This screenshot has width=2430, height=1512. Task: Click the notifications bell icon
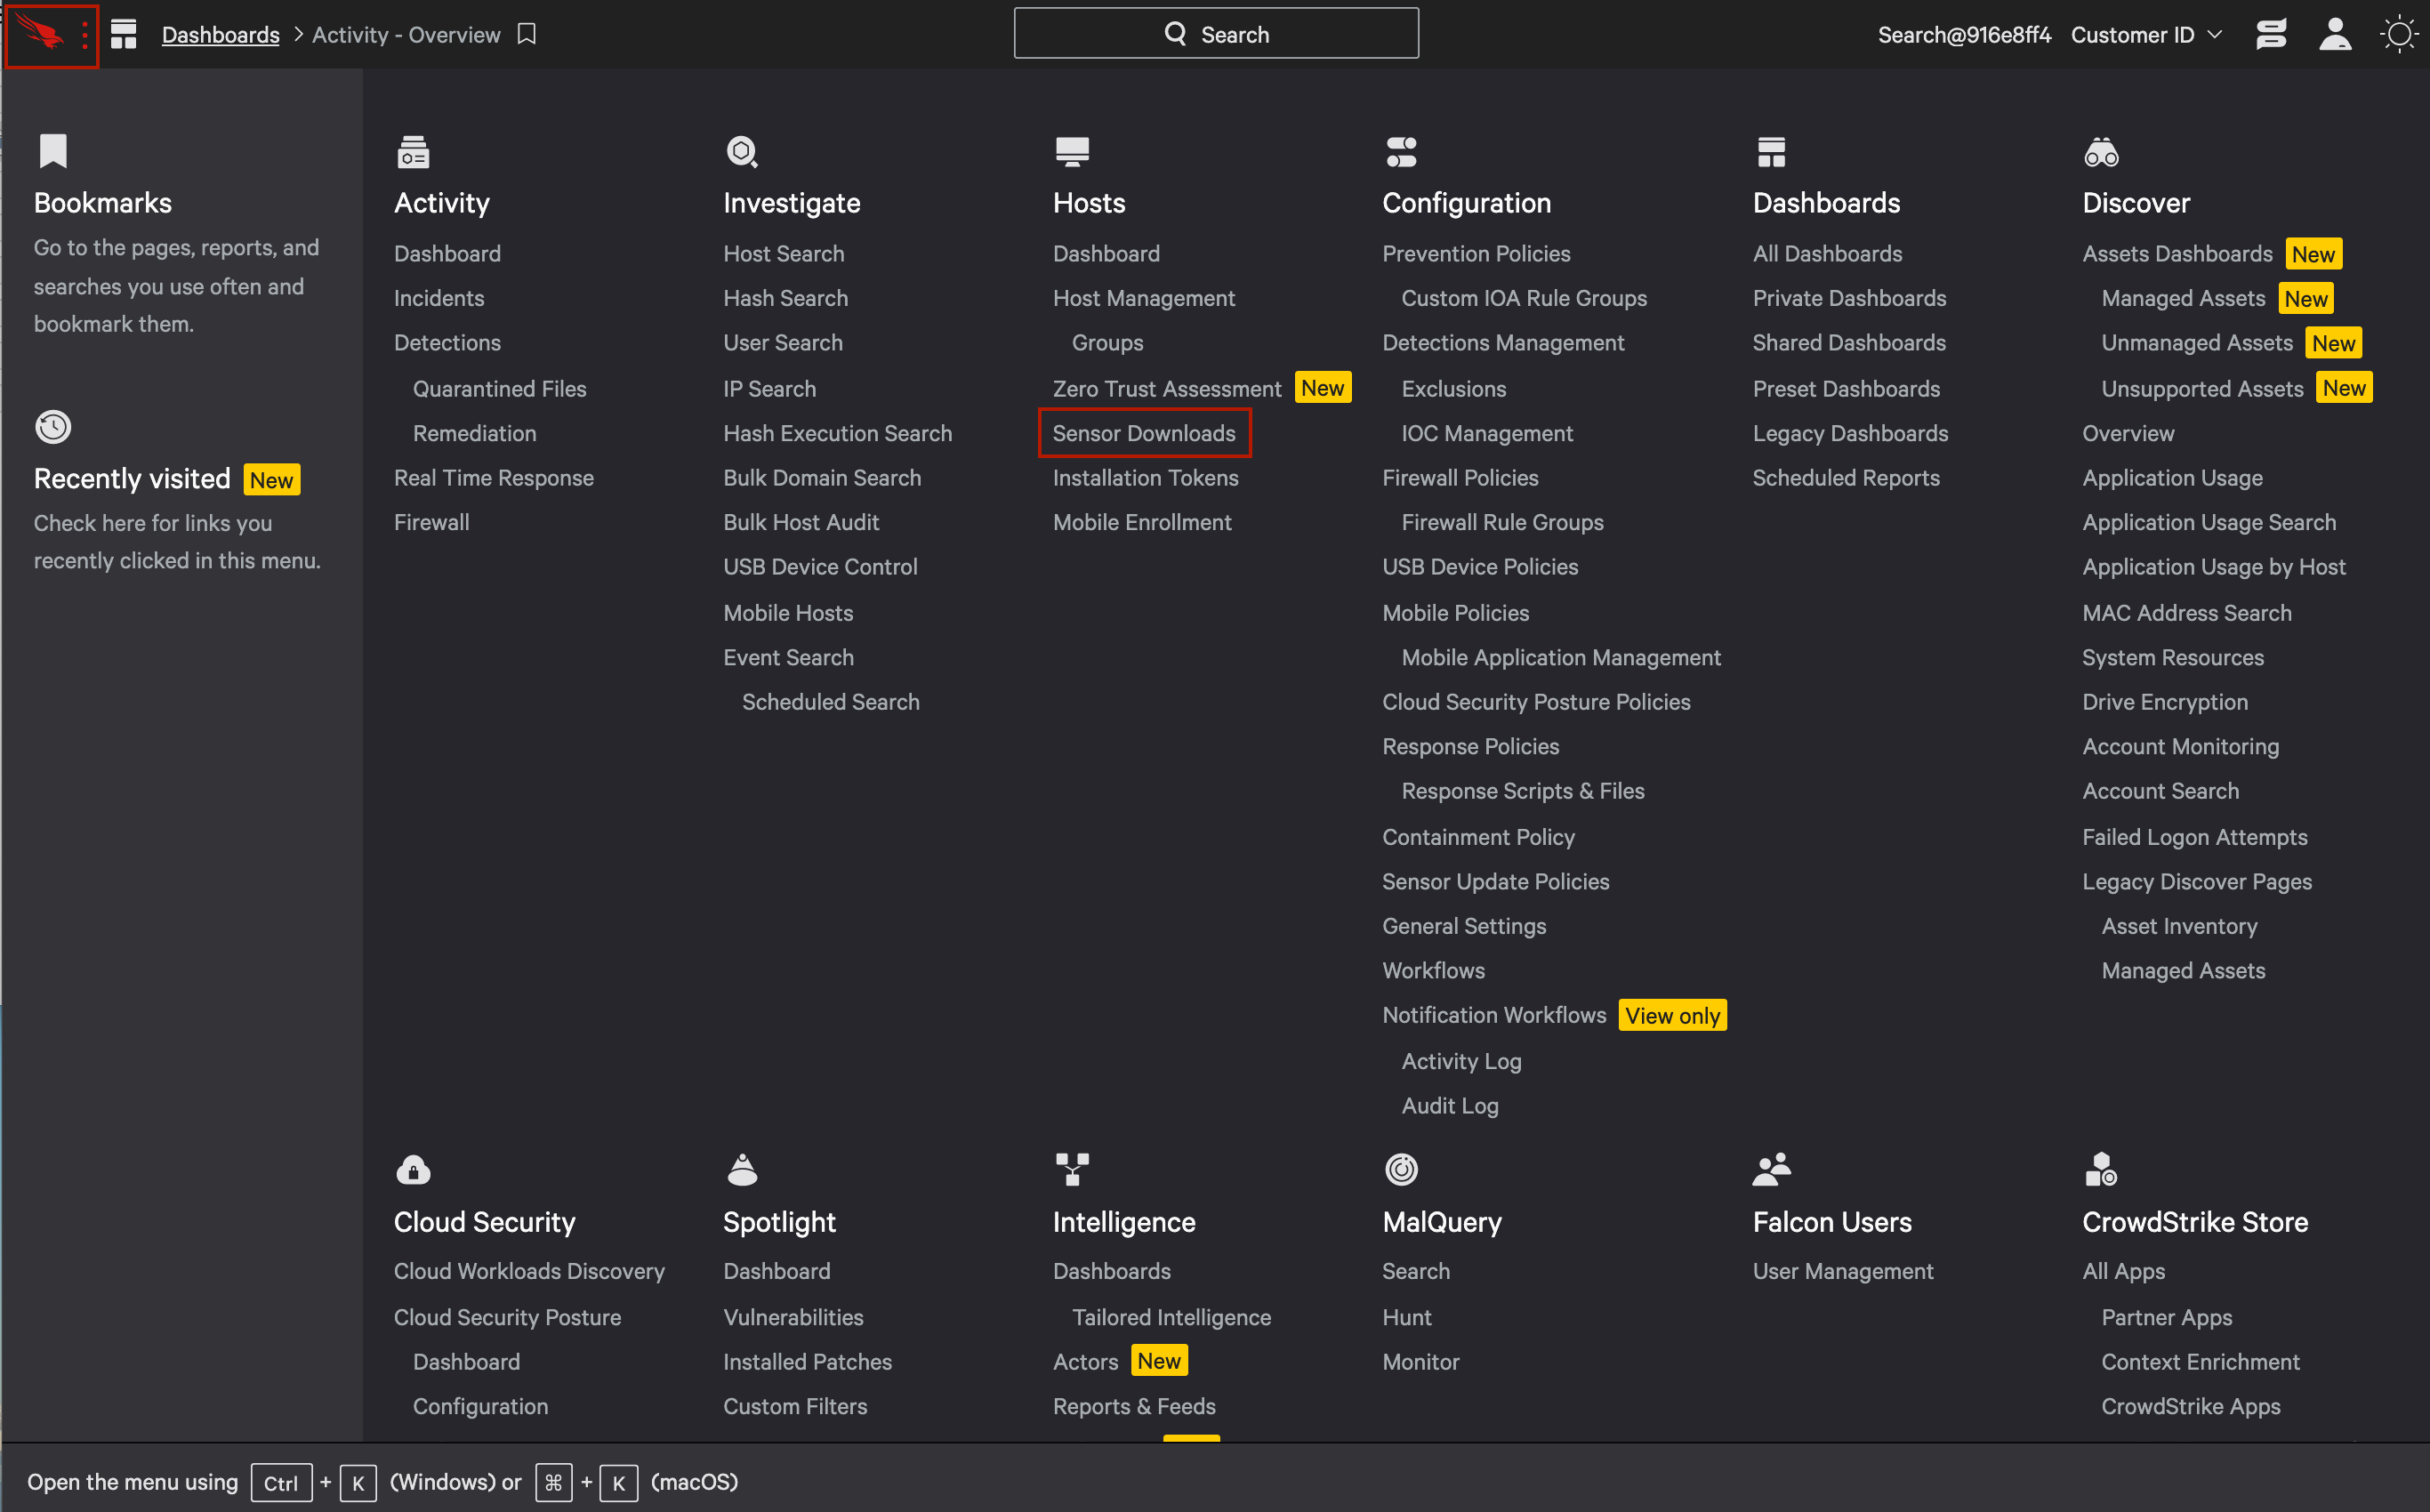pos(2273,33)
